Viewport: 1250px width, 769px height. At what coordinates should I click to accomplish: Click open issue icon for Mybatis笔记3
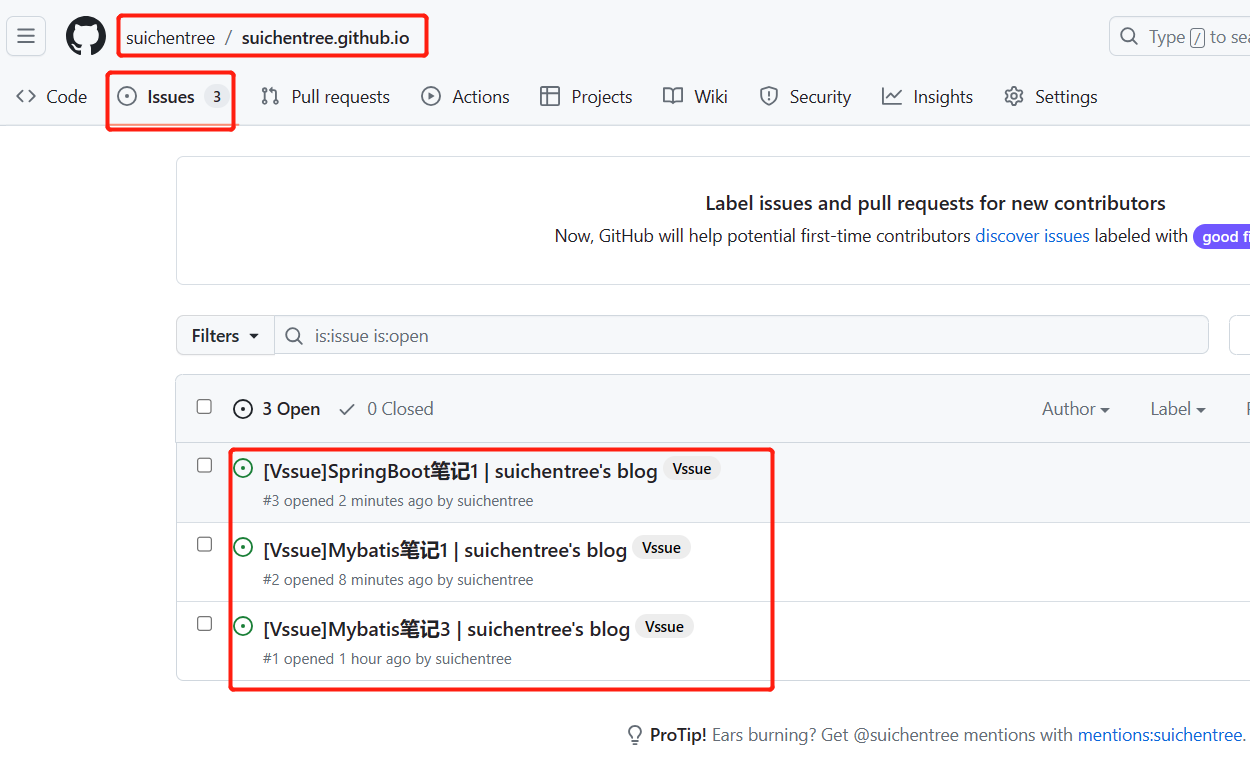click(243, 626)
